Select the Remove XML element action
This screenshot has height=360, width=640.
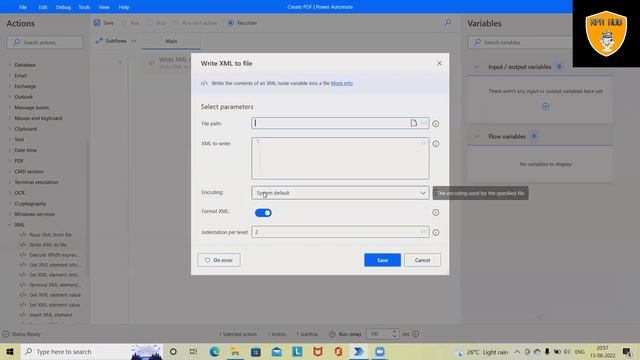click(x=50, y=285)
